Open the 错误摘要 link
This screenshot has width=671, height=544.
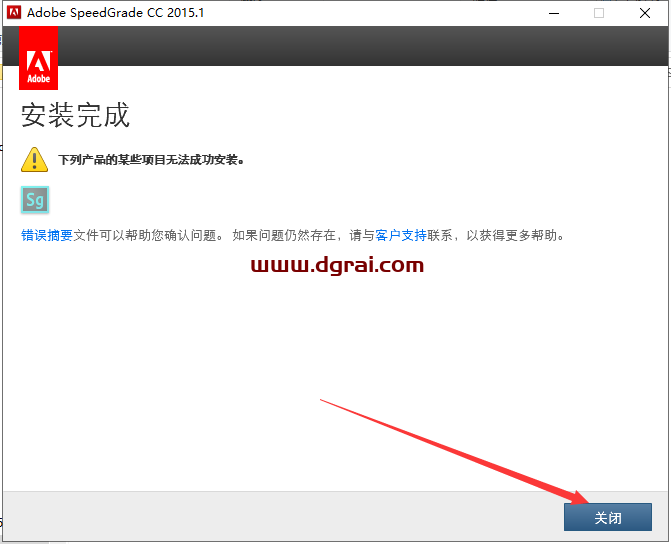point(47,235)
